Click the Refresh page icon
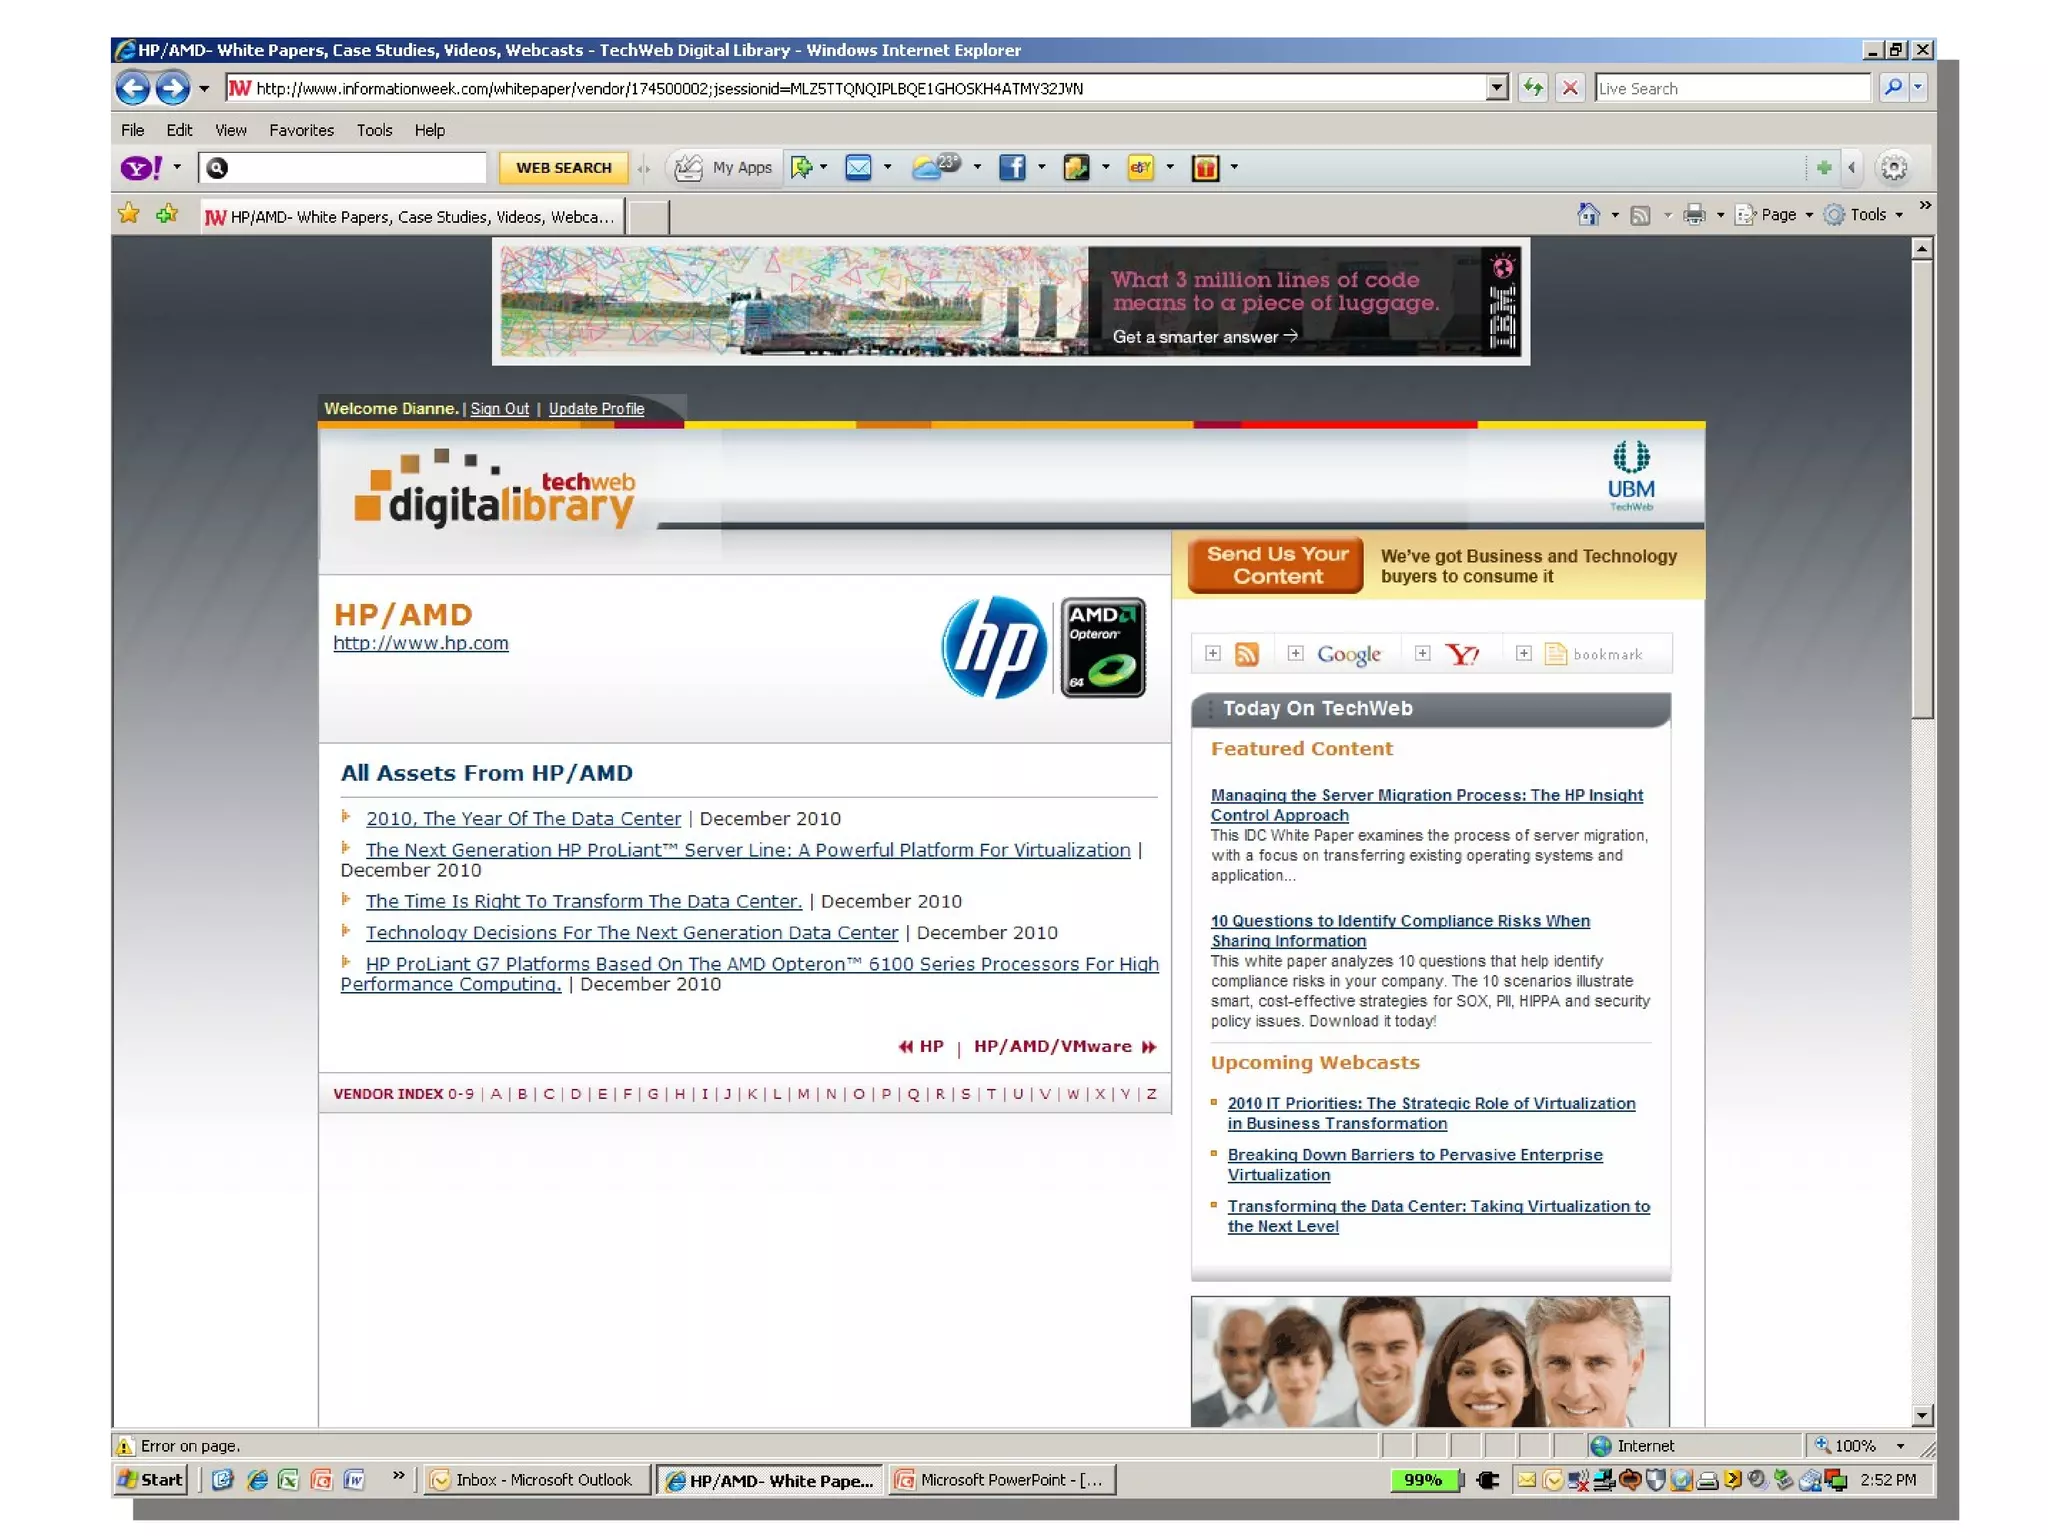The image size is (2048, 1536). (1532, 88)
